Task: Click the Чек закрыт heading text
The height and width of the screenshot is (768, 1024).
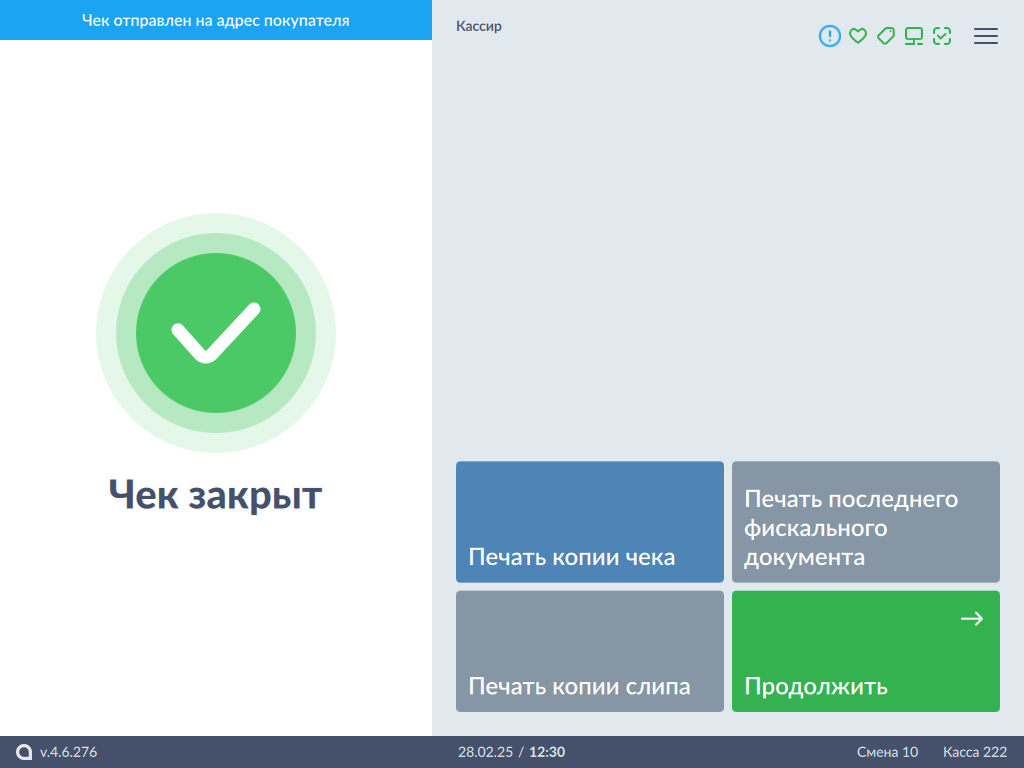Action: click(215, 494)
